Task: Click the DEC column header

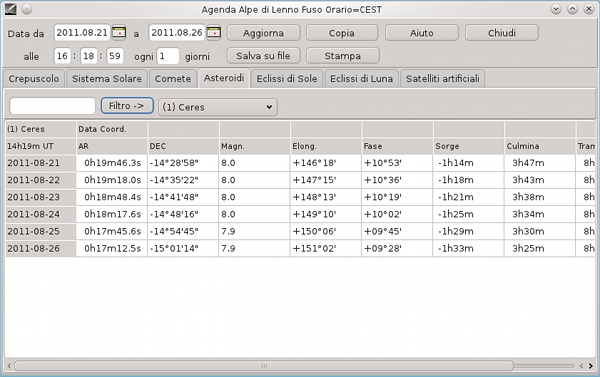Action: pyautogui.click(x=183, y=146)
